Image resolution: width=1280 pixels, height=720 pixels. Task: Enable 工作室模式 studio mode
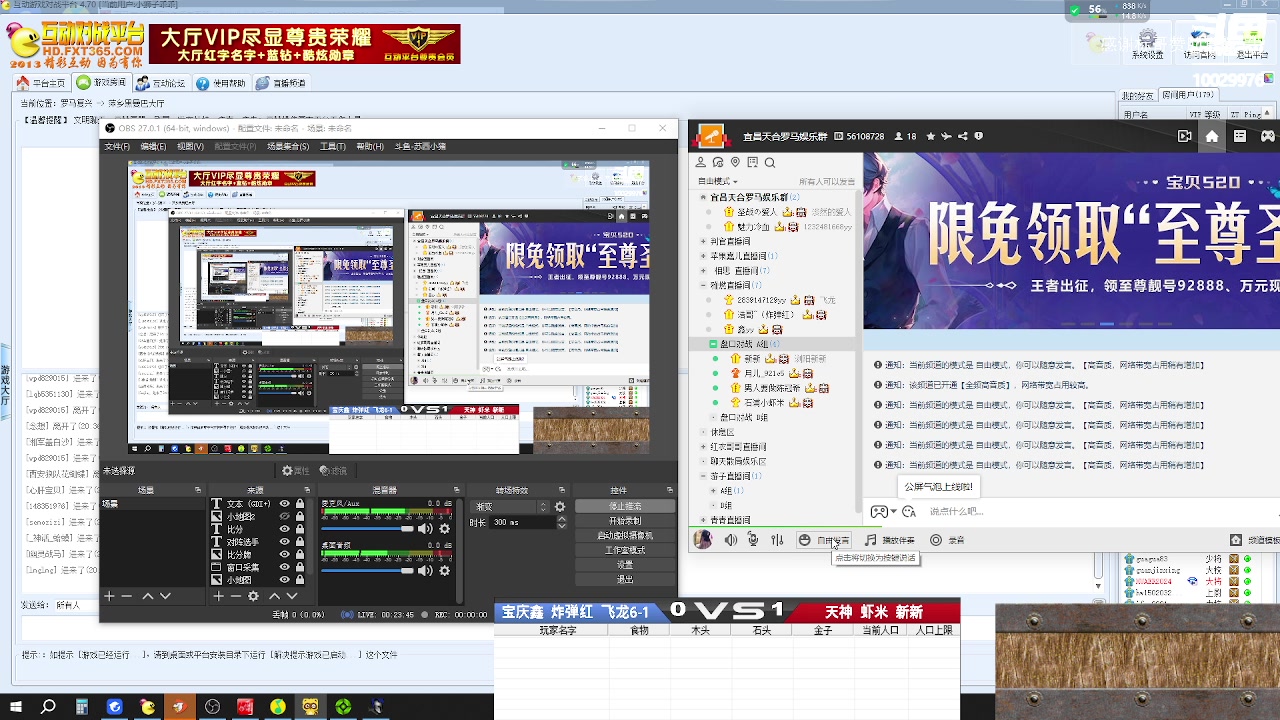tap(625, 550)
